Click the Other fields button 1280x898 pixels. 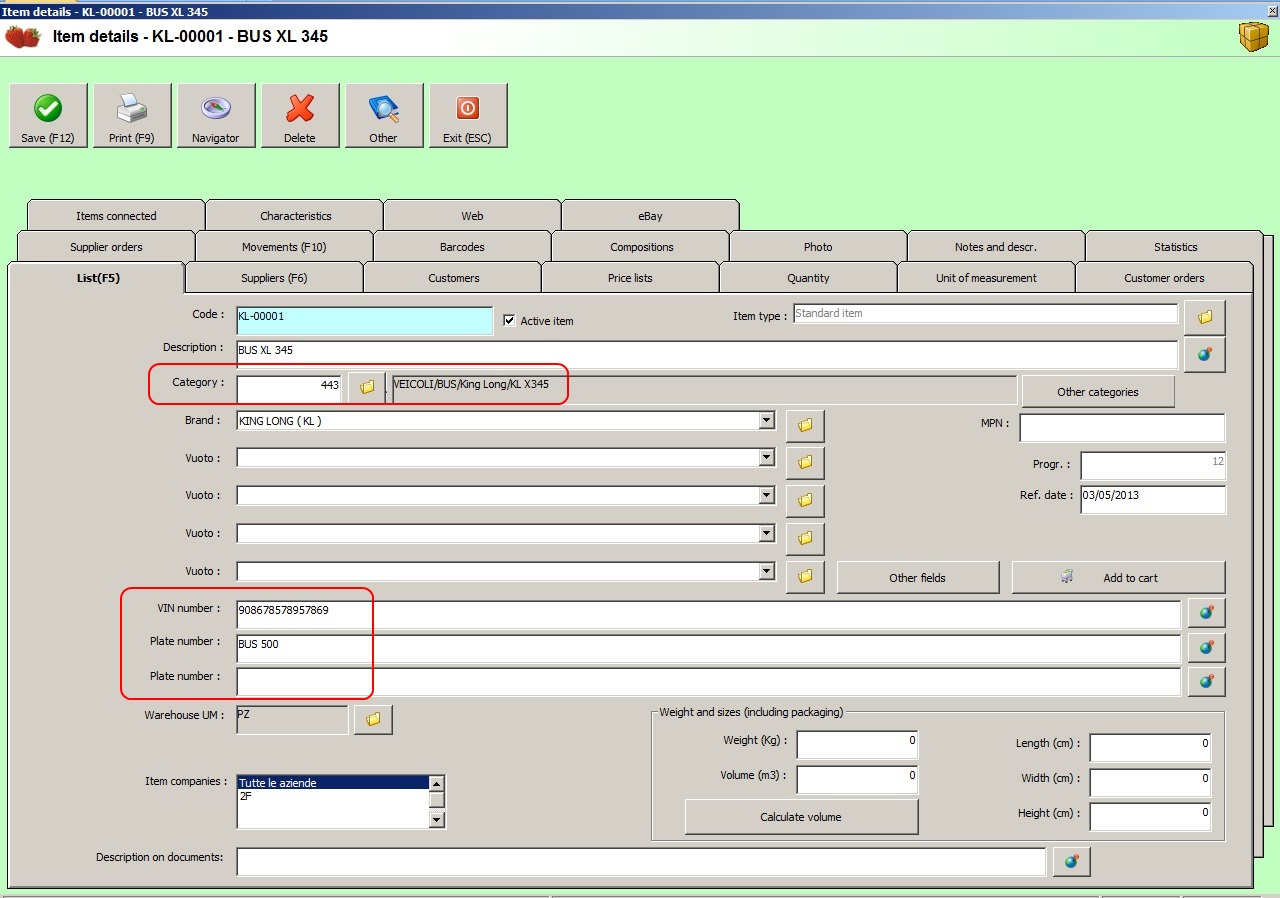918,577
